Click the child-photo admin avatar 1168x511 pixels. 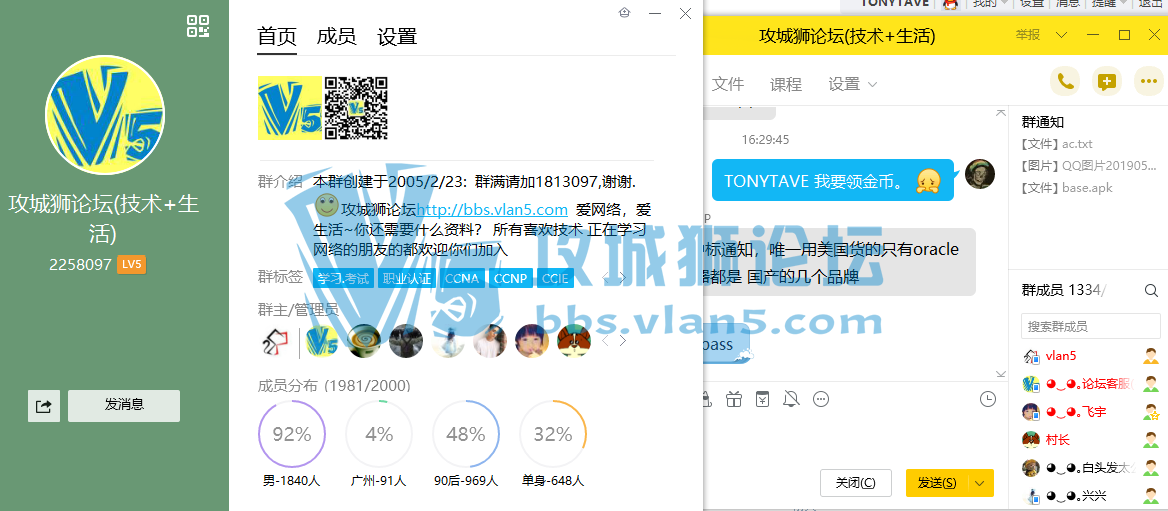click(533, 341)
